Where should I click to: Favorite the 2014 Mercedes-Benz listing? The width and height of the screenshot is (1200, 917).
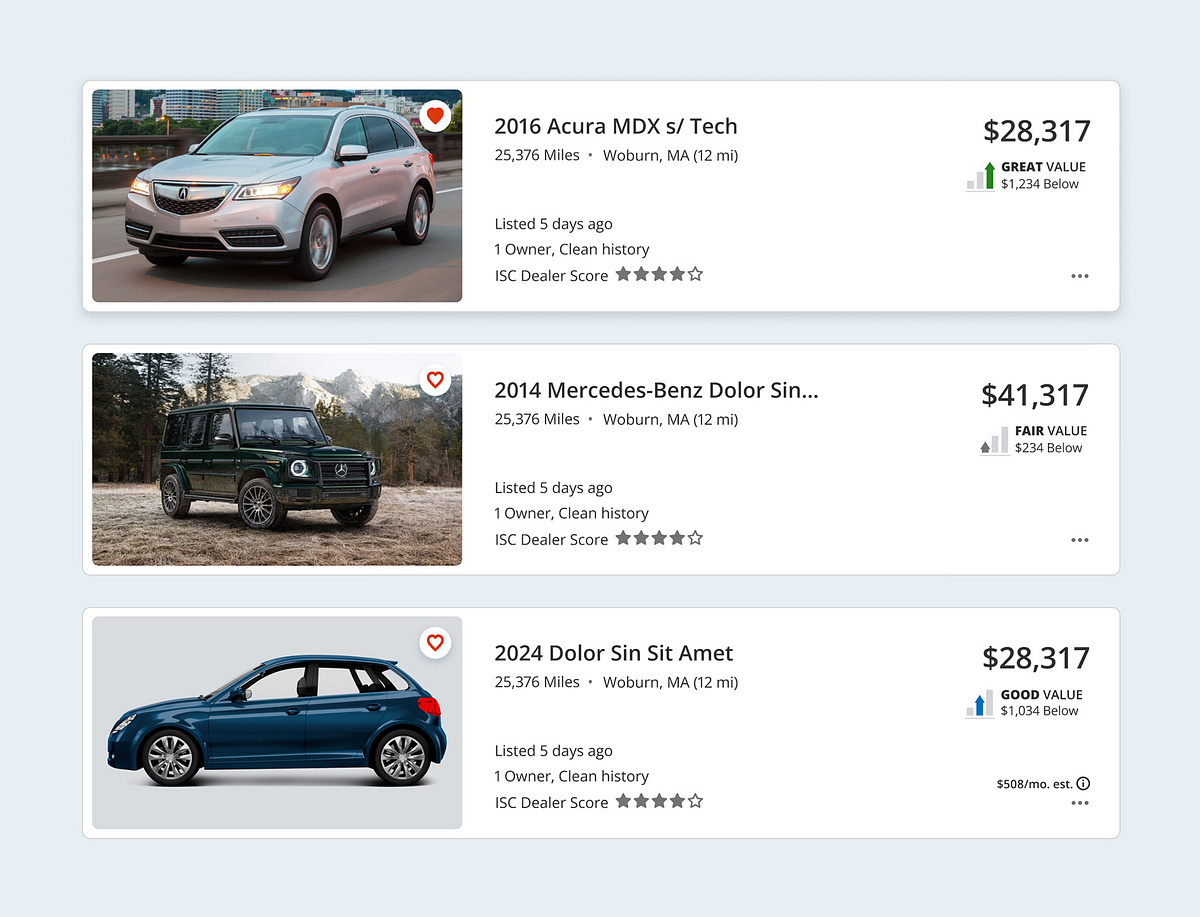coord(436,380)
